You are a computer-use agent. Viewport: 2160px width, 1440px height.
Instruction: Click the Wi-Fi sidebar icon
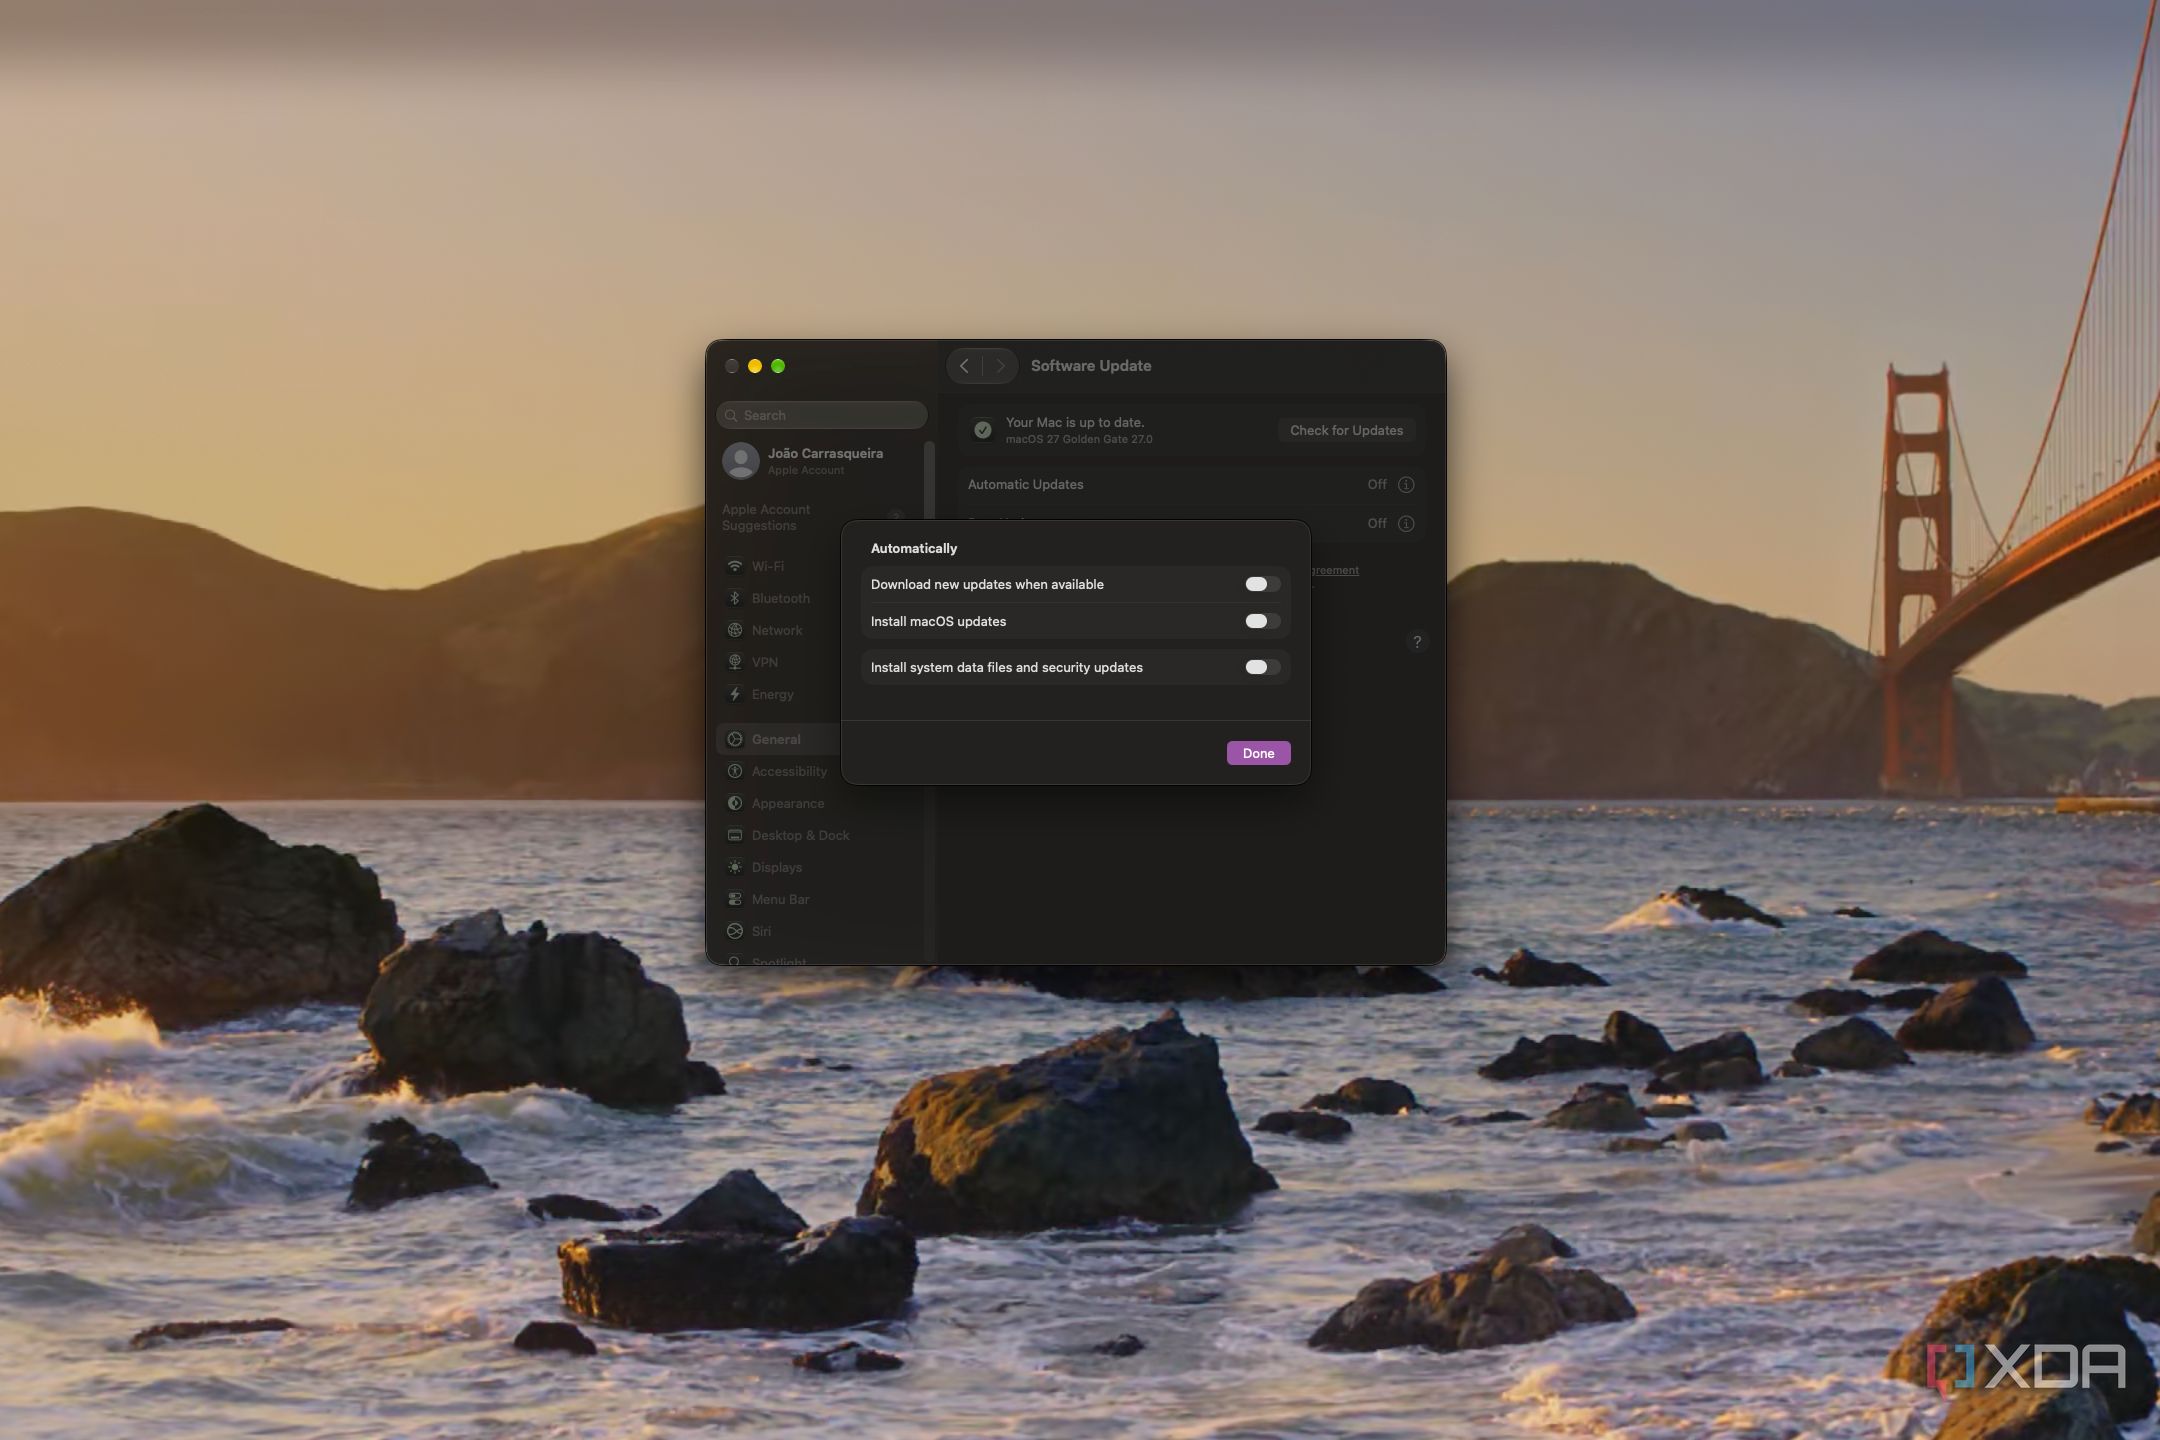click(735, 566)
